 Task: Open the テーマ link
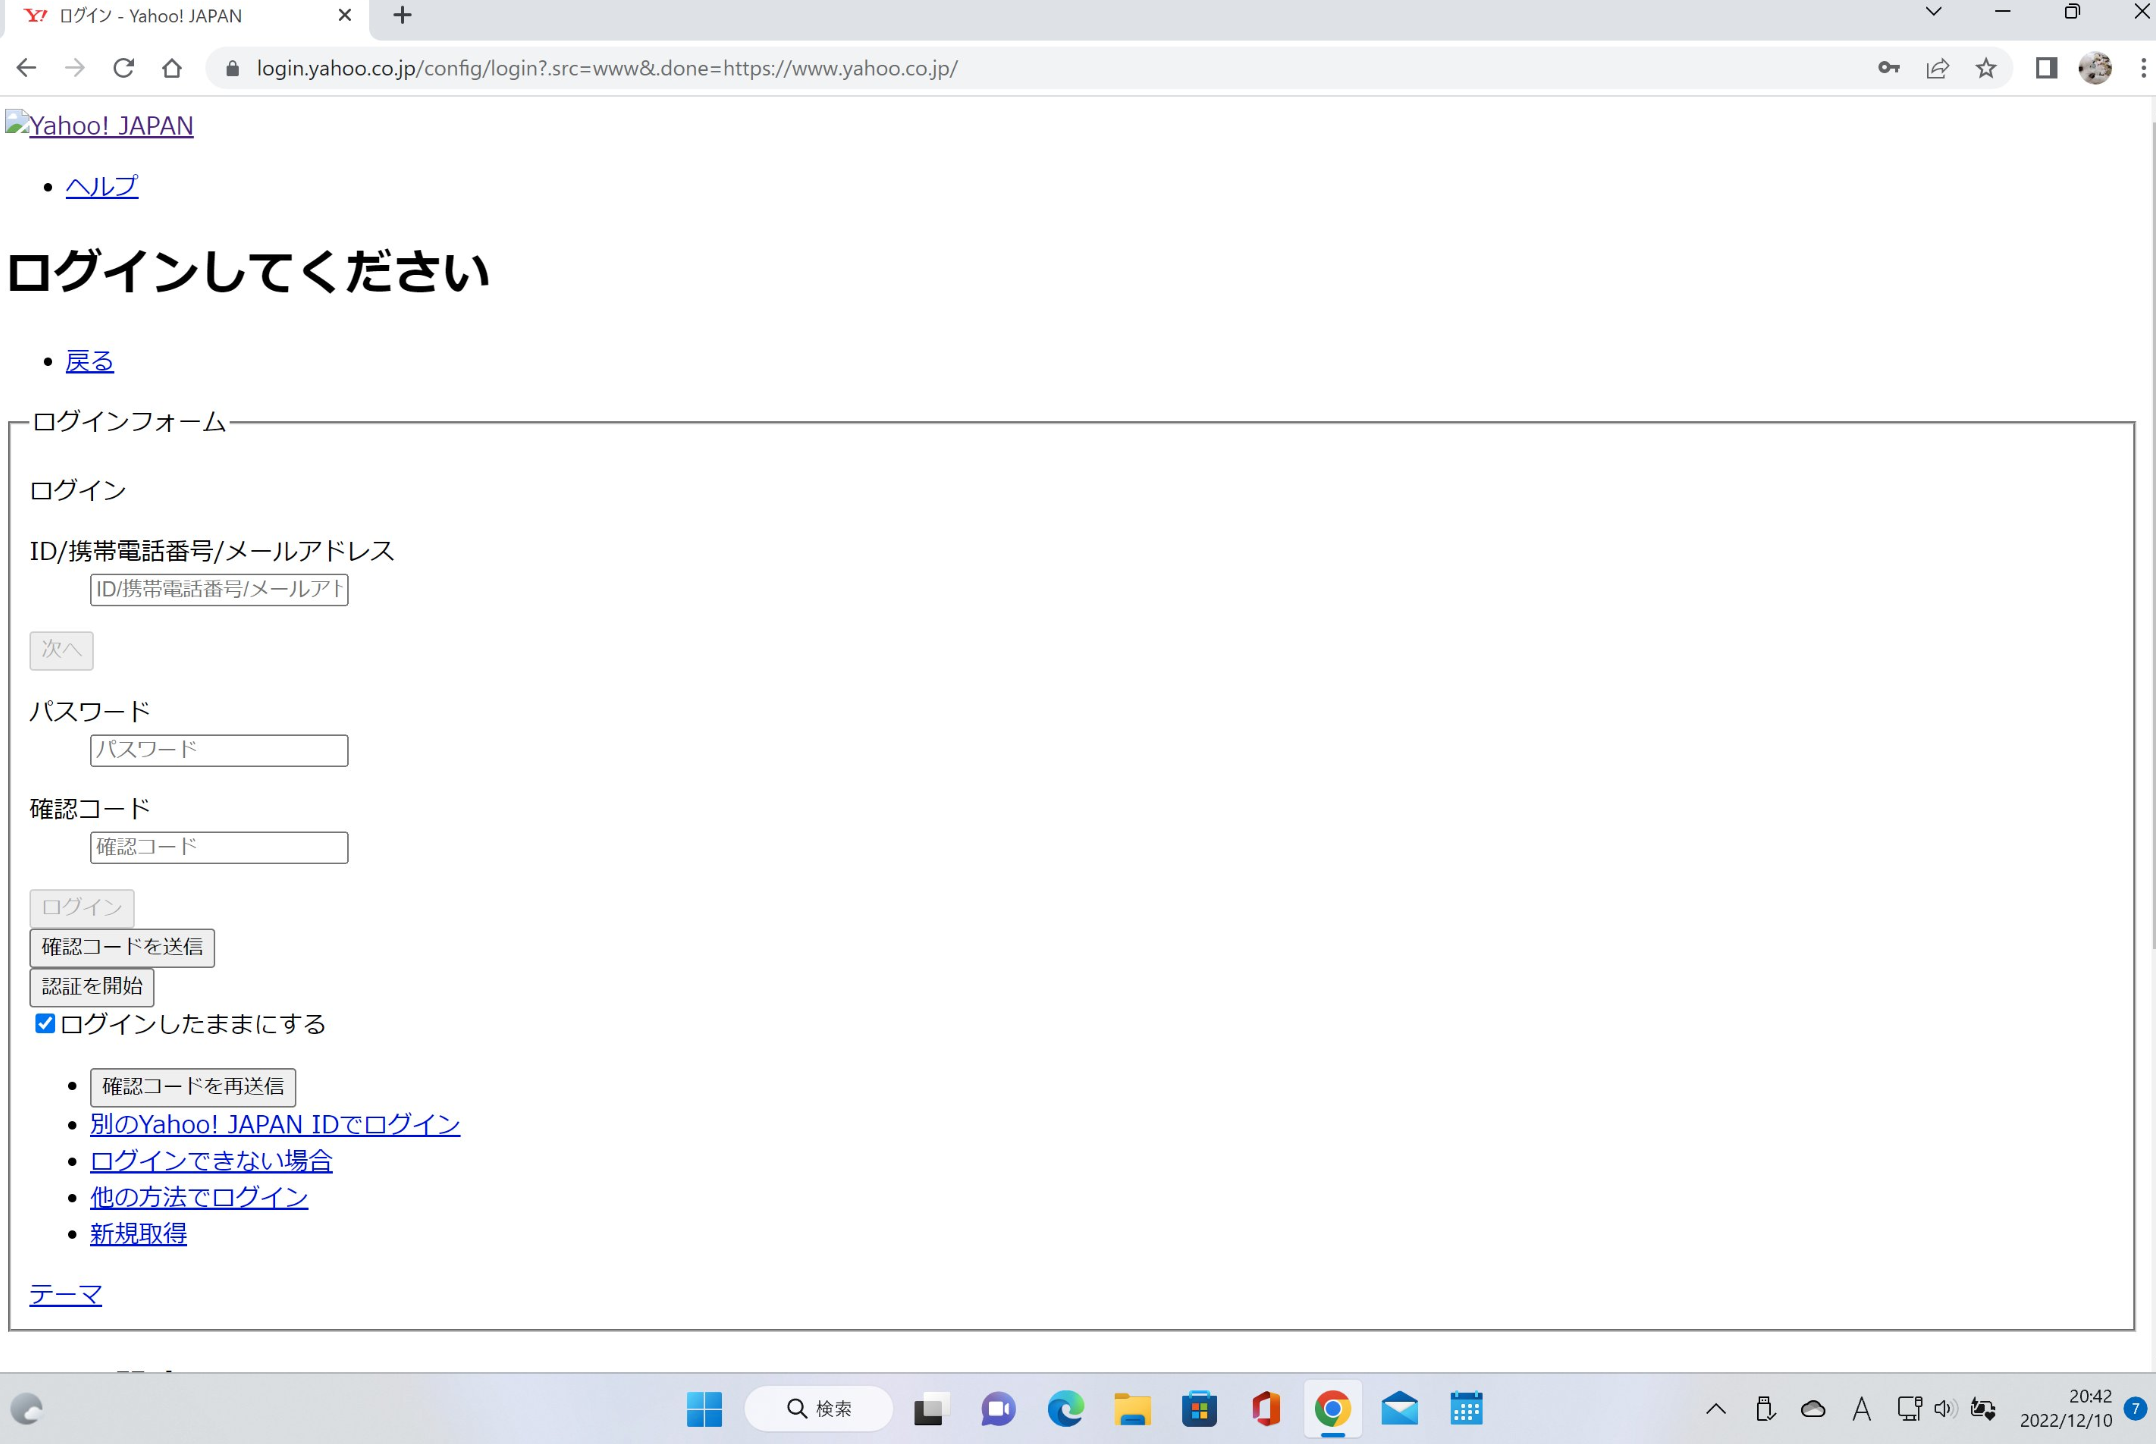click(66, 1295)
